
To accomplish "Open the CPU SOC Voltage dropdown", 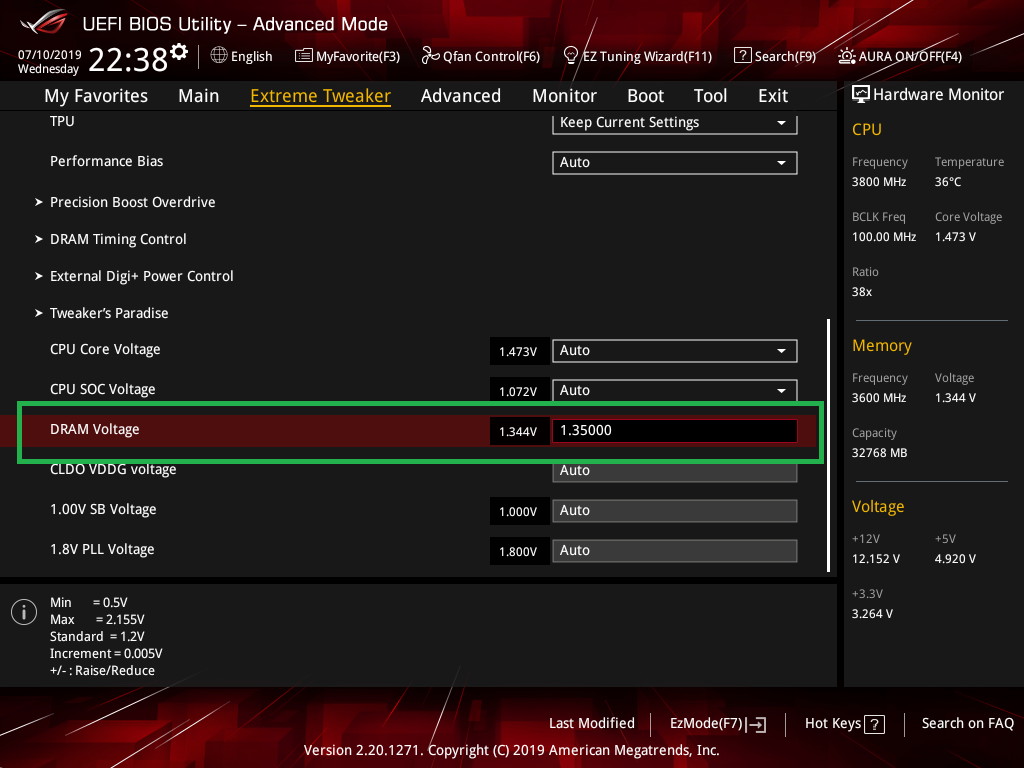I will (675, 391).
